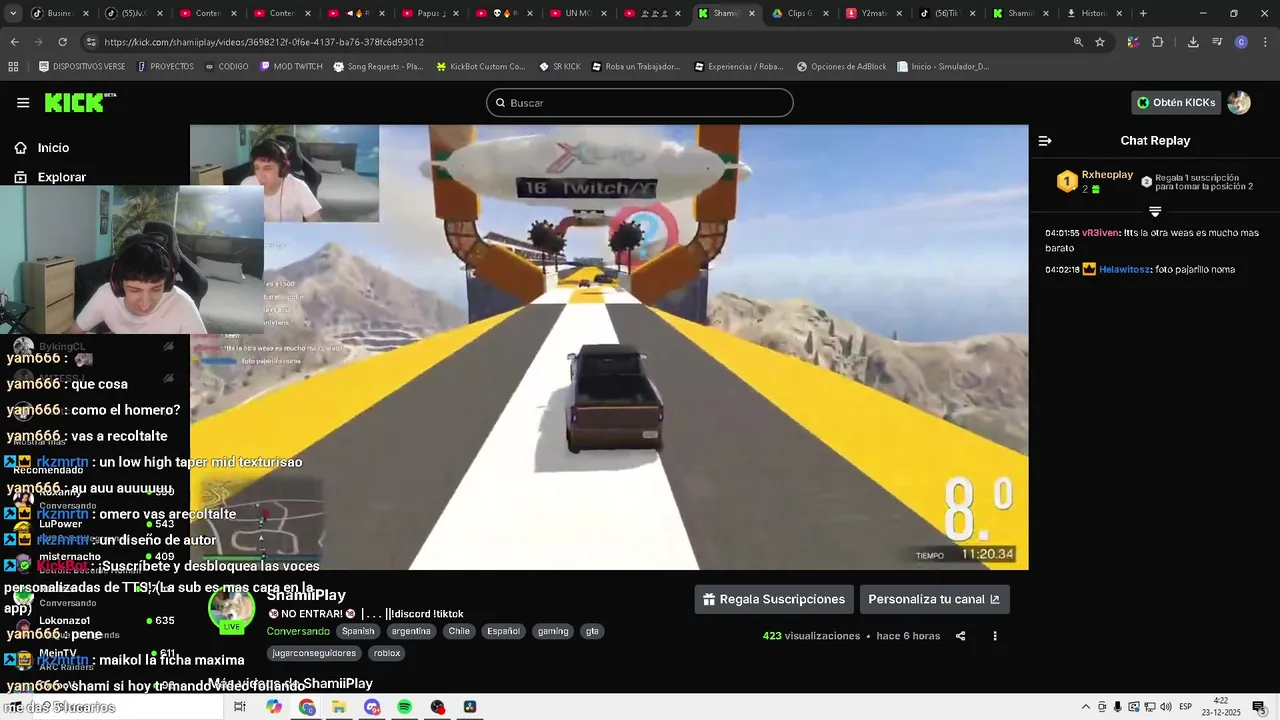Click the gold rank 1 badge

point(1067,181)
